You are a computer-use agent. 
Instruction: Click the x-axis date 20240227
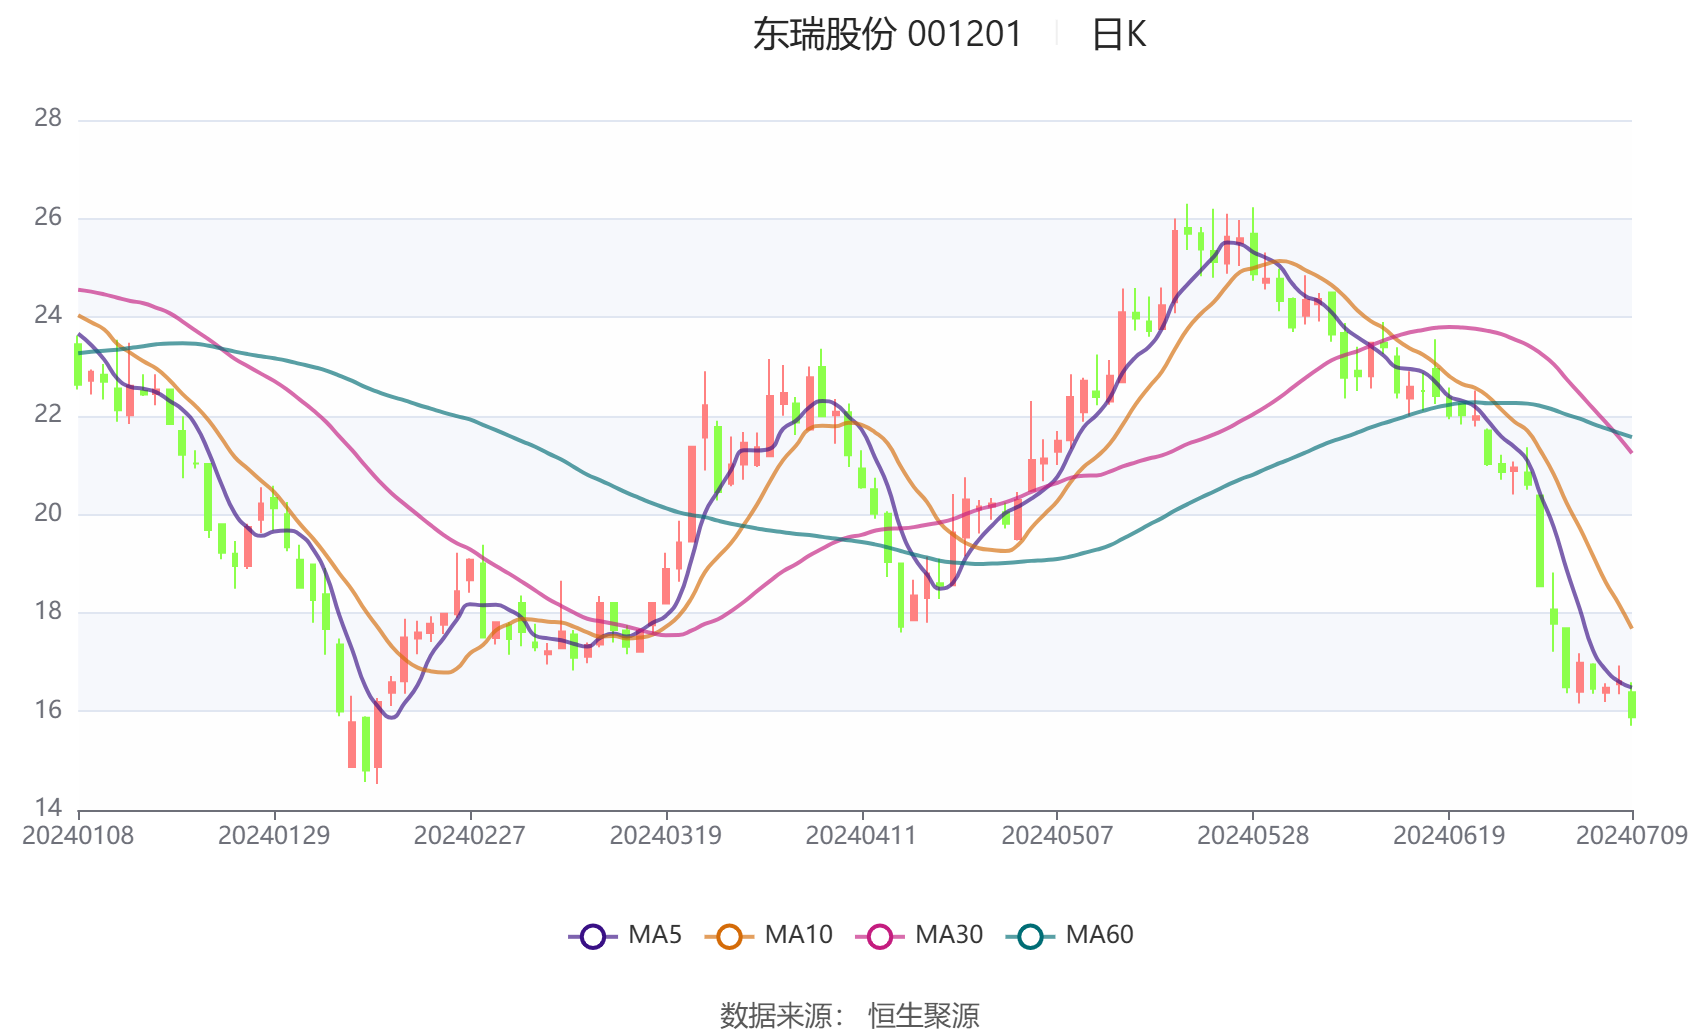click(x=470, y=836)
